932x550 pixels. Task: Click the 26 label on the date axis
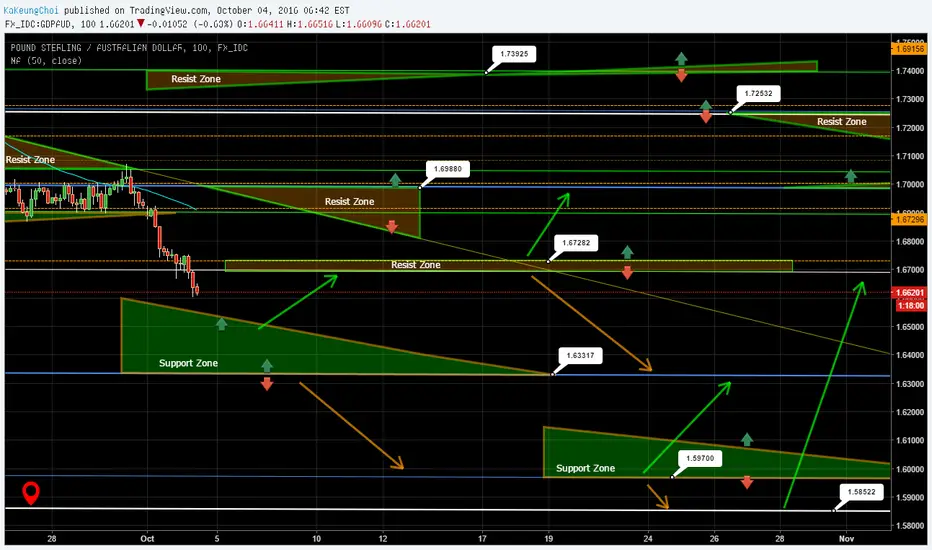714,539
